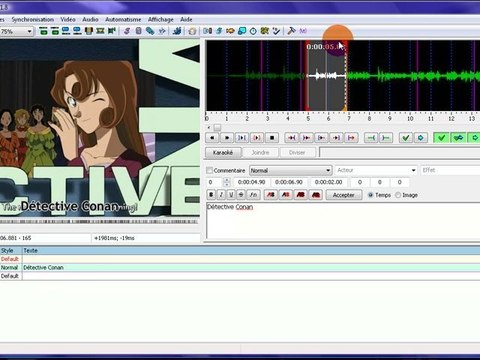480x360 pixels.
Task: Open the Synchronisation menu
Action: click(33, 19)
